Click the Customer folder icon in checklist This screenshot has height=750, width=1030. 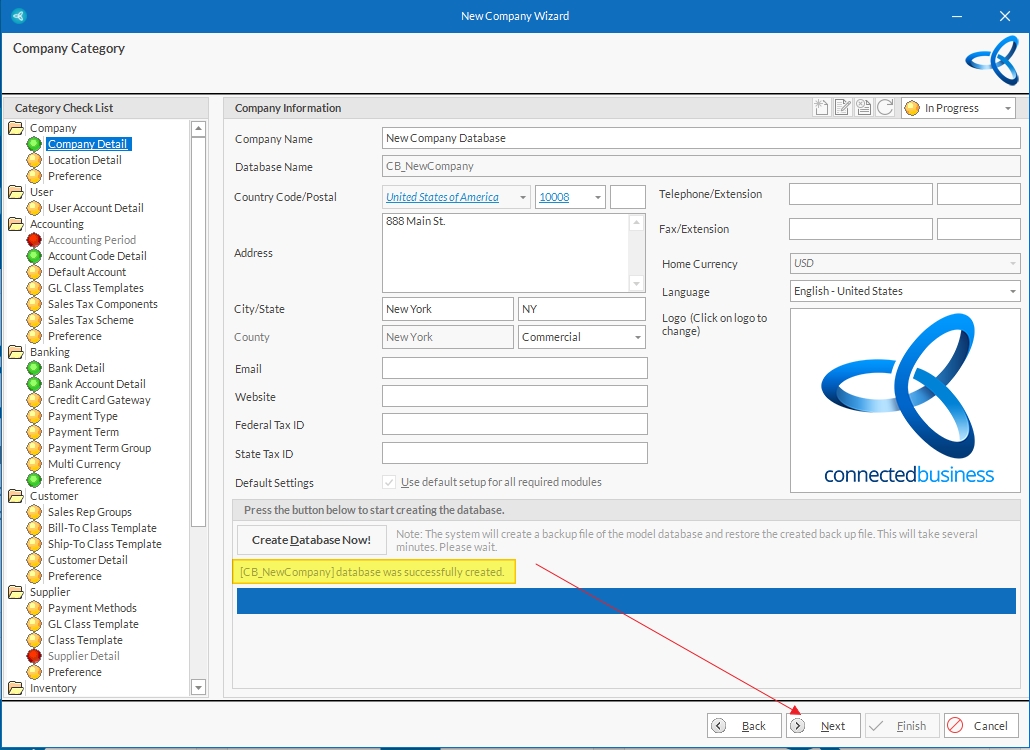(16, 496)
